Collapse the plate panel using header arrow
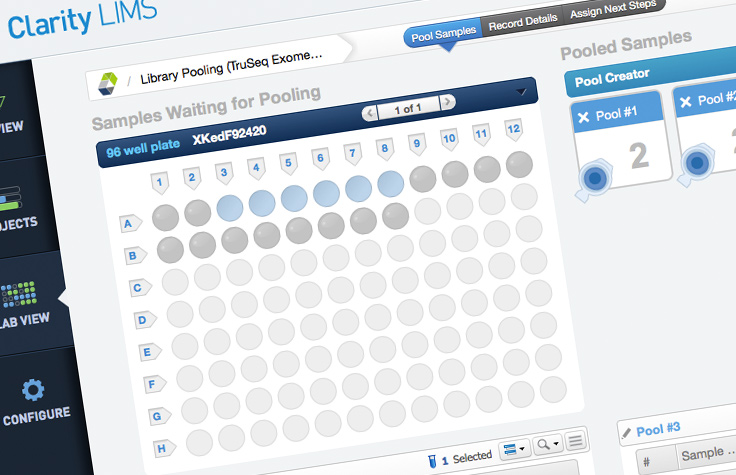 pos(520,92)
